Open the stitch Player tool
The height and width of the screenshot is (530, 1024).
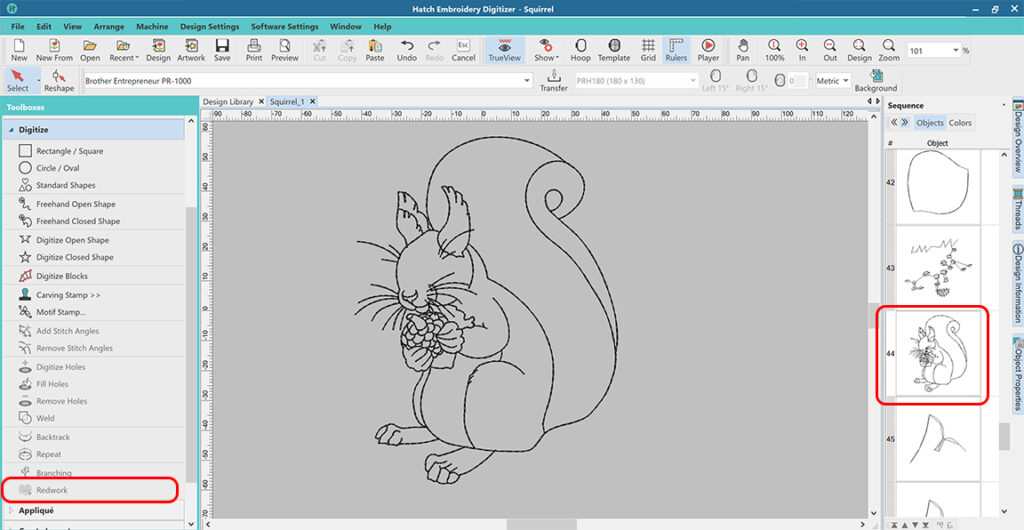click(708, 50)
